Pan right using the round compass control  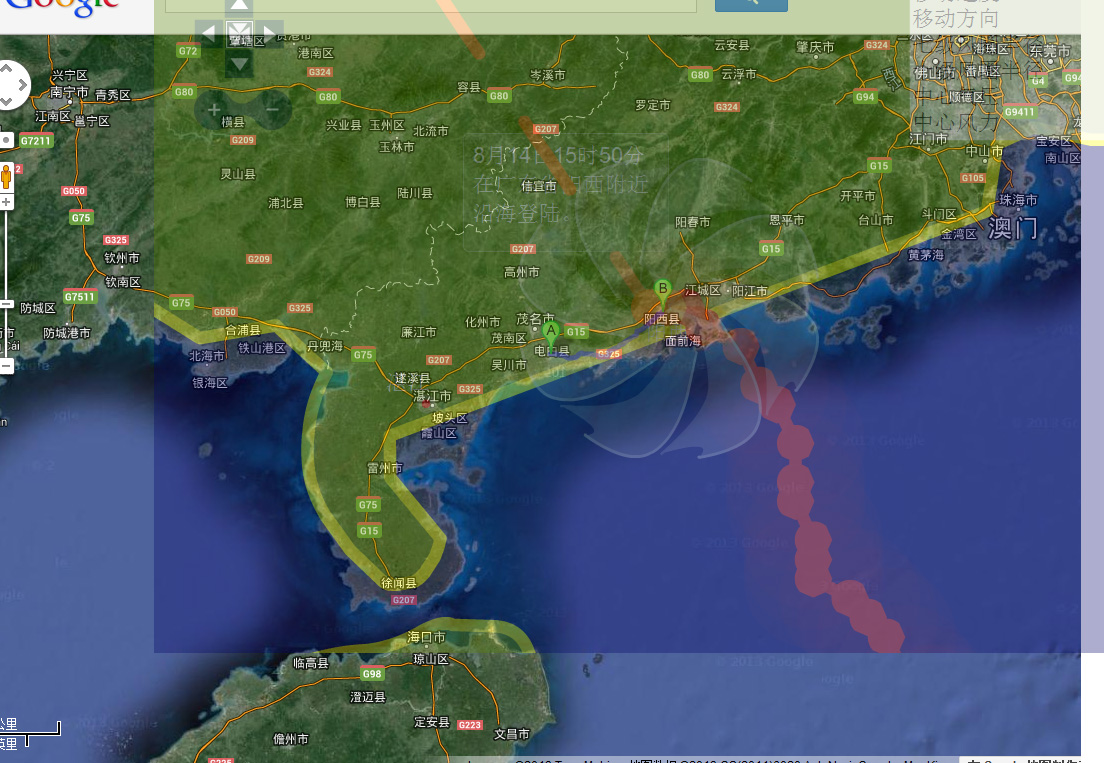pyautogui.click(x=24, y=84)
